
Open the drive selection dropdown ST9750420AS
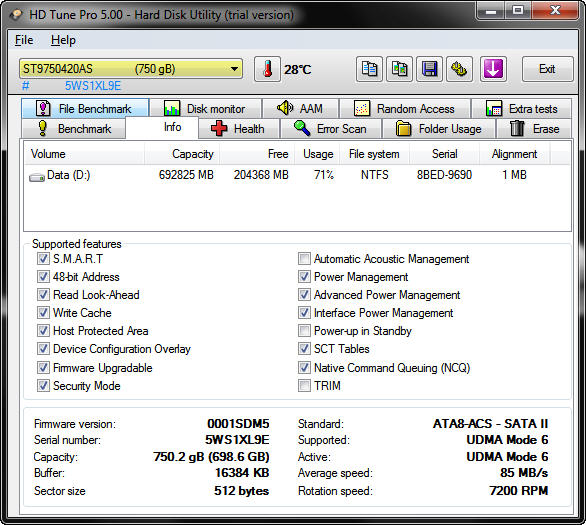tap(130, 69)
